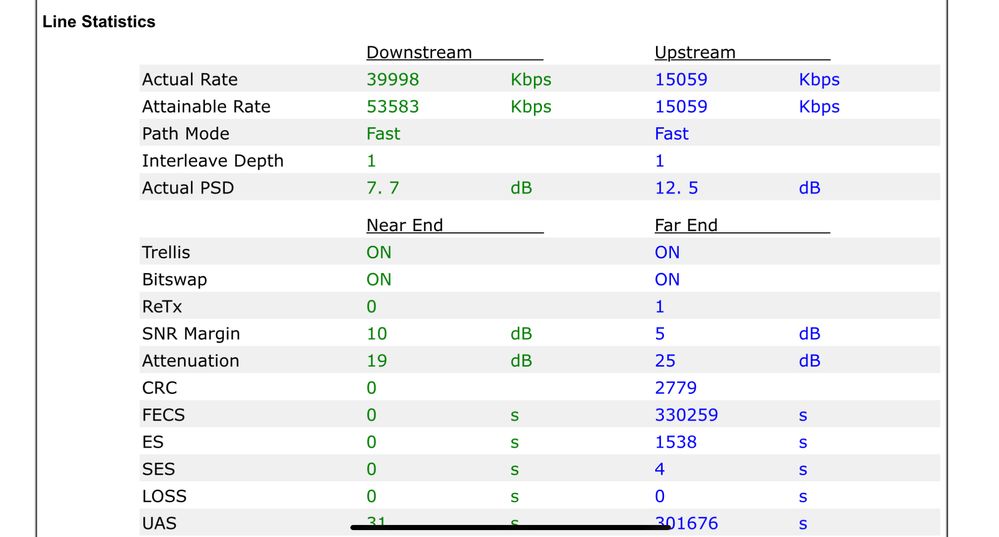
Task: Select the Near End column header
Action: click(x=404, y=225)
